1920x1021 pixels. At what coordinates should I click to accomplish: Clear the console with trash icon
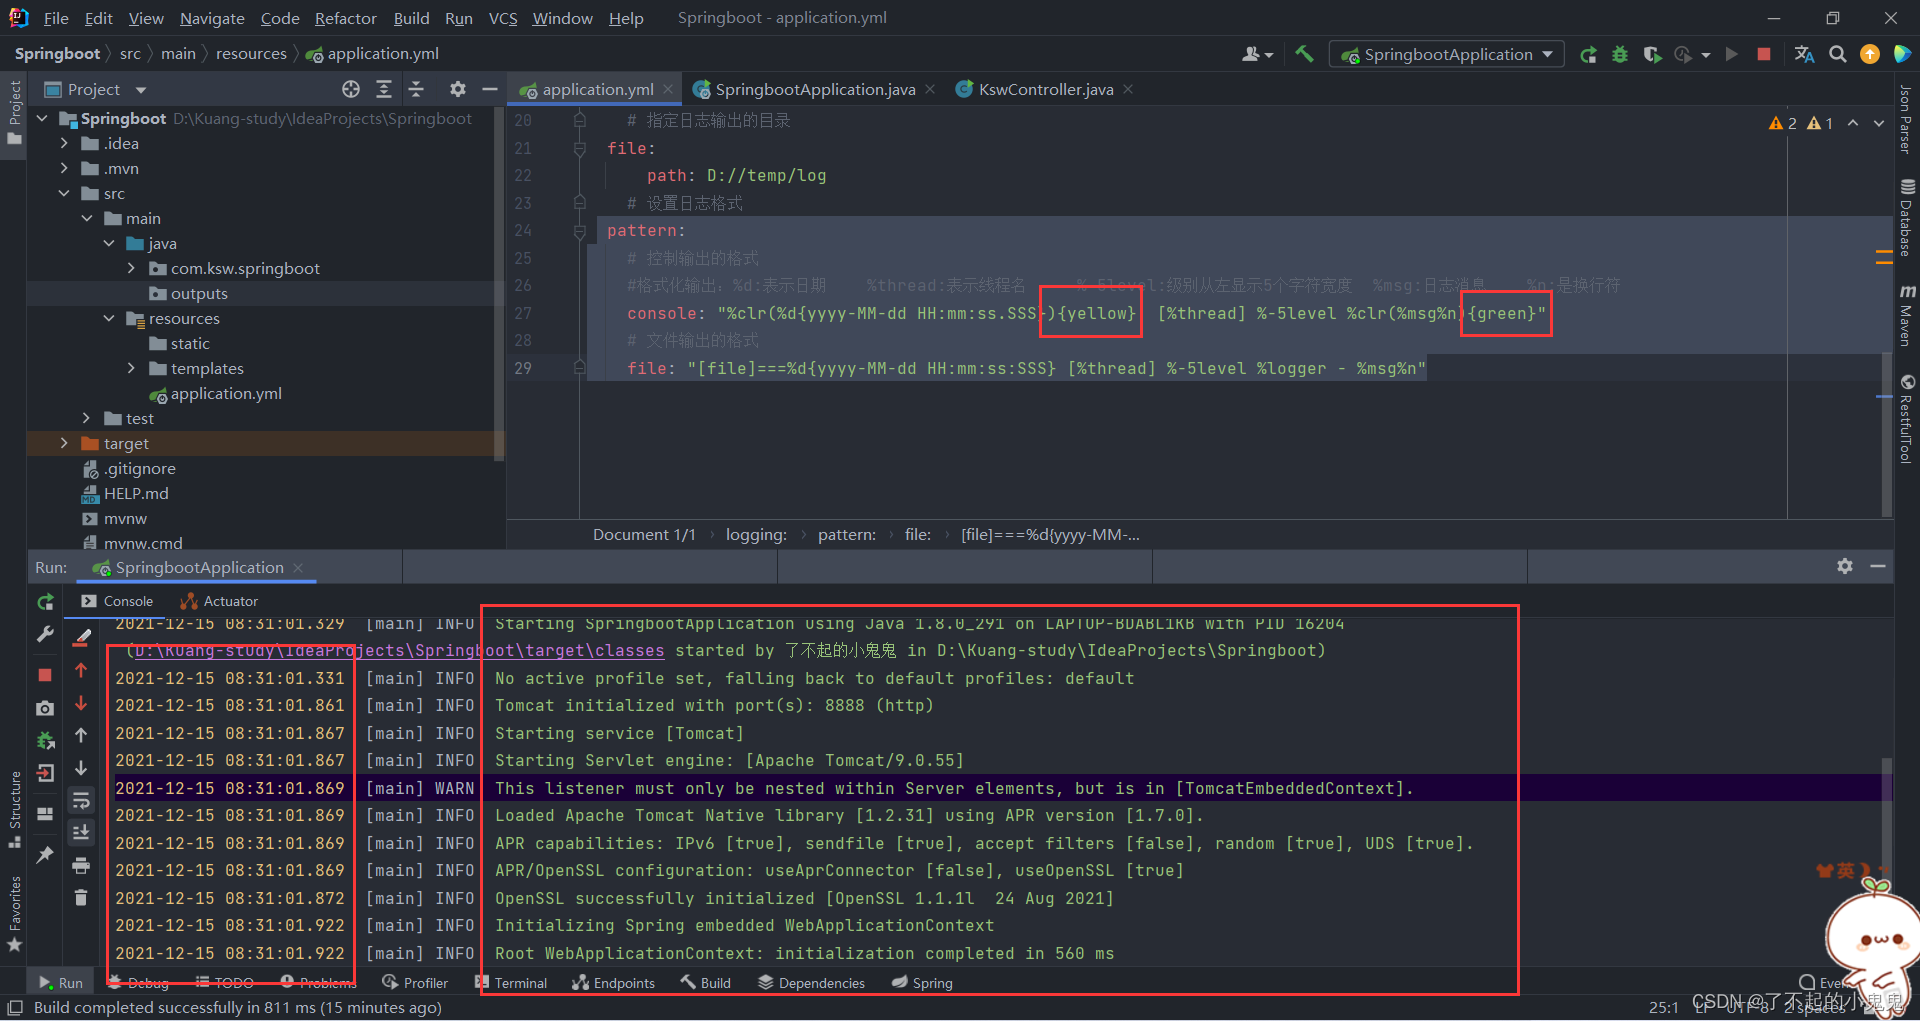tap(81, 897)
